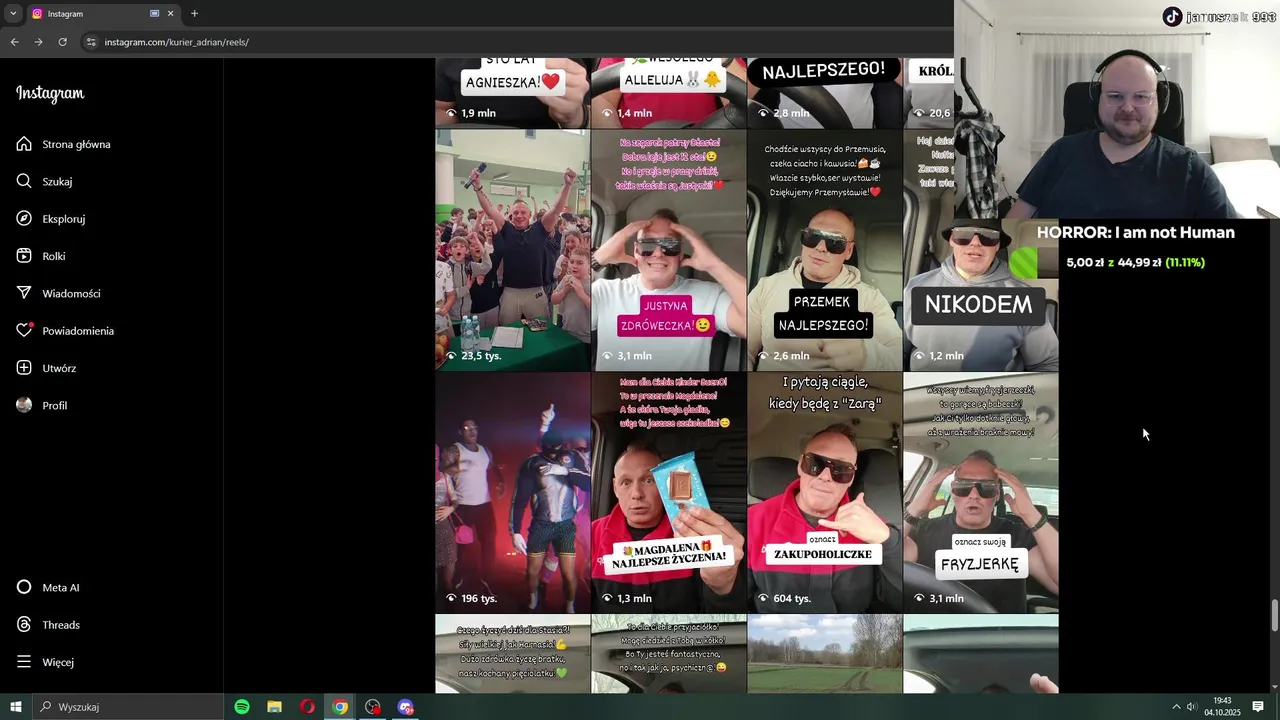
Task: Open the Profil avatar picture
Action: 24,405
